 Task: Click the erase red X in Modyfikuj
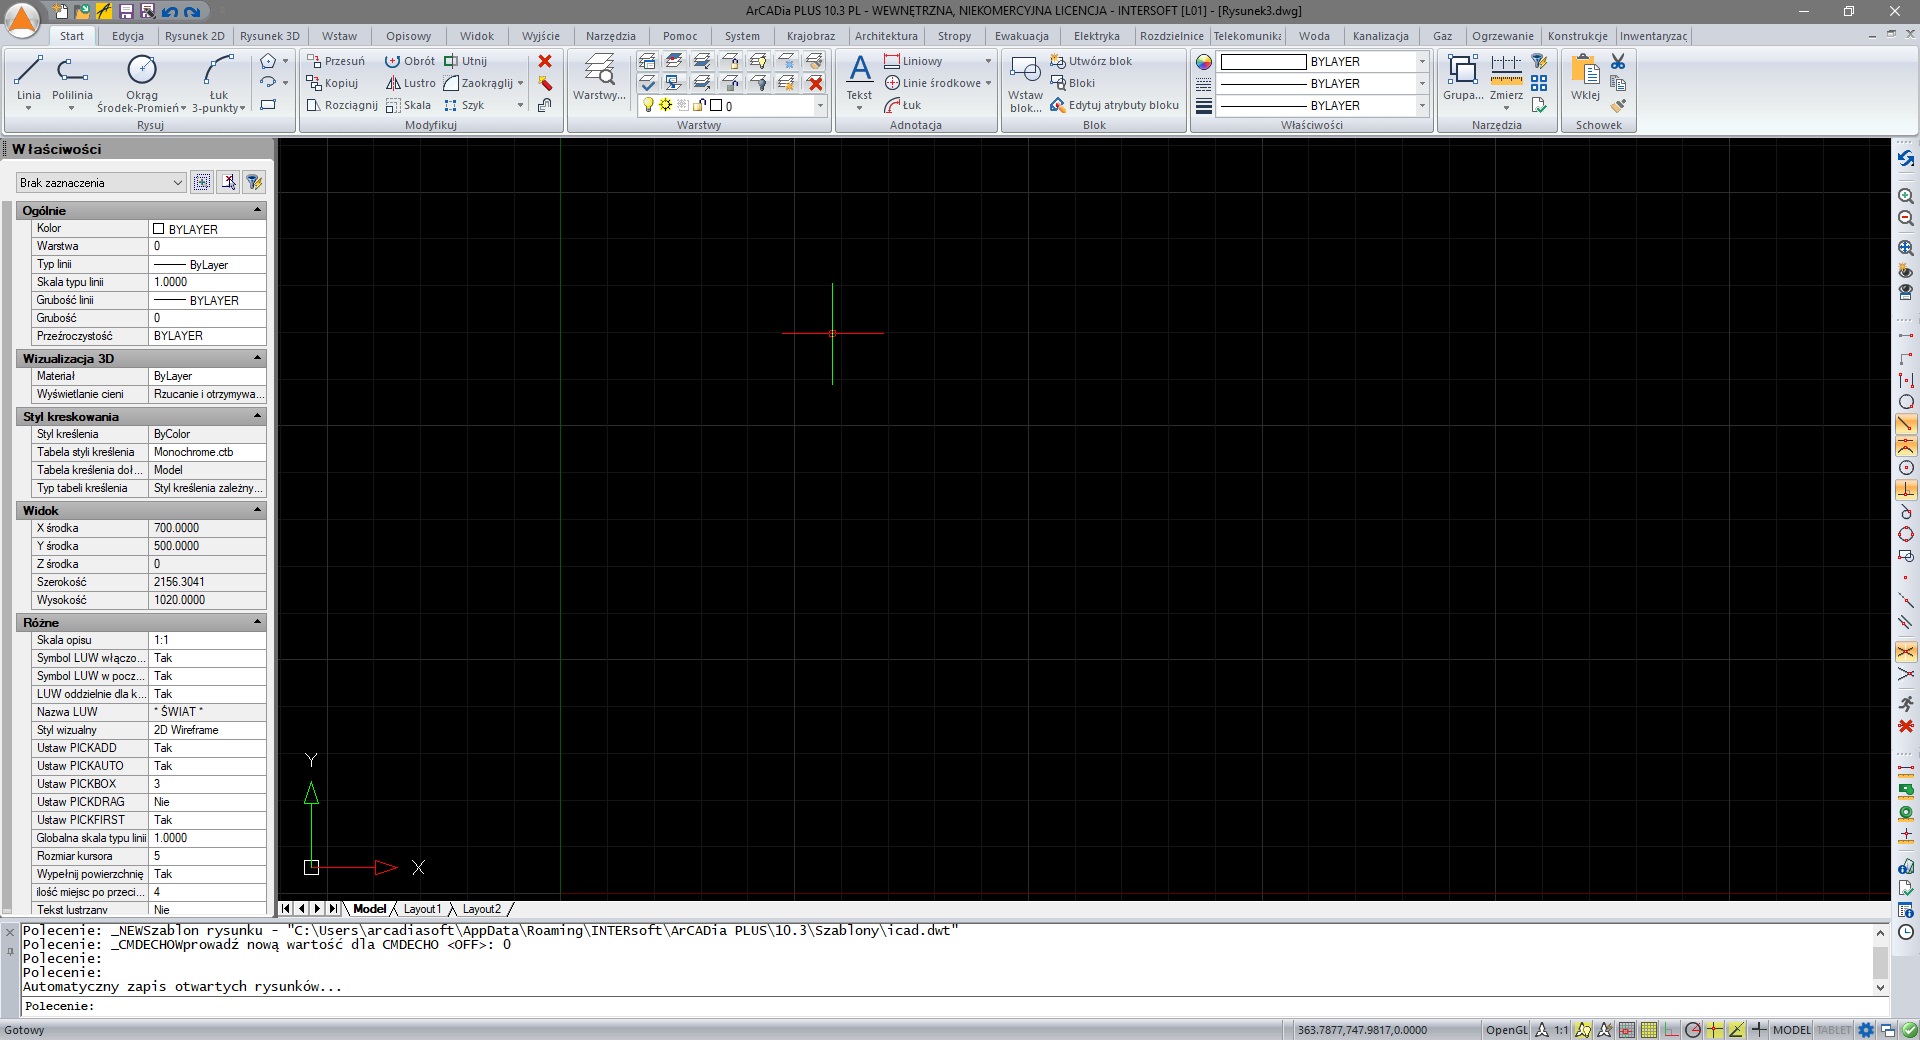click(x=545, y=61)
